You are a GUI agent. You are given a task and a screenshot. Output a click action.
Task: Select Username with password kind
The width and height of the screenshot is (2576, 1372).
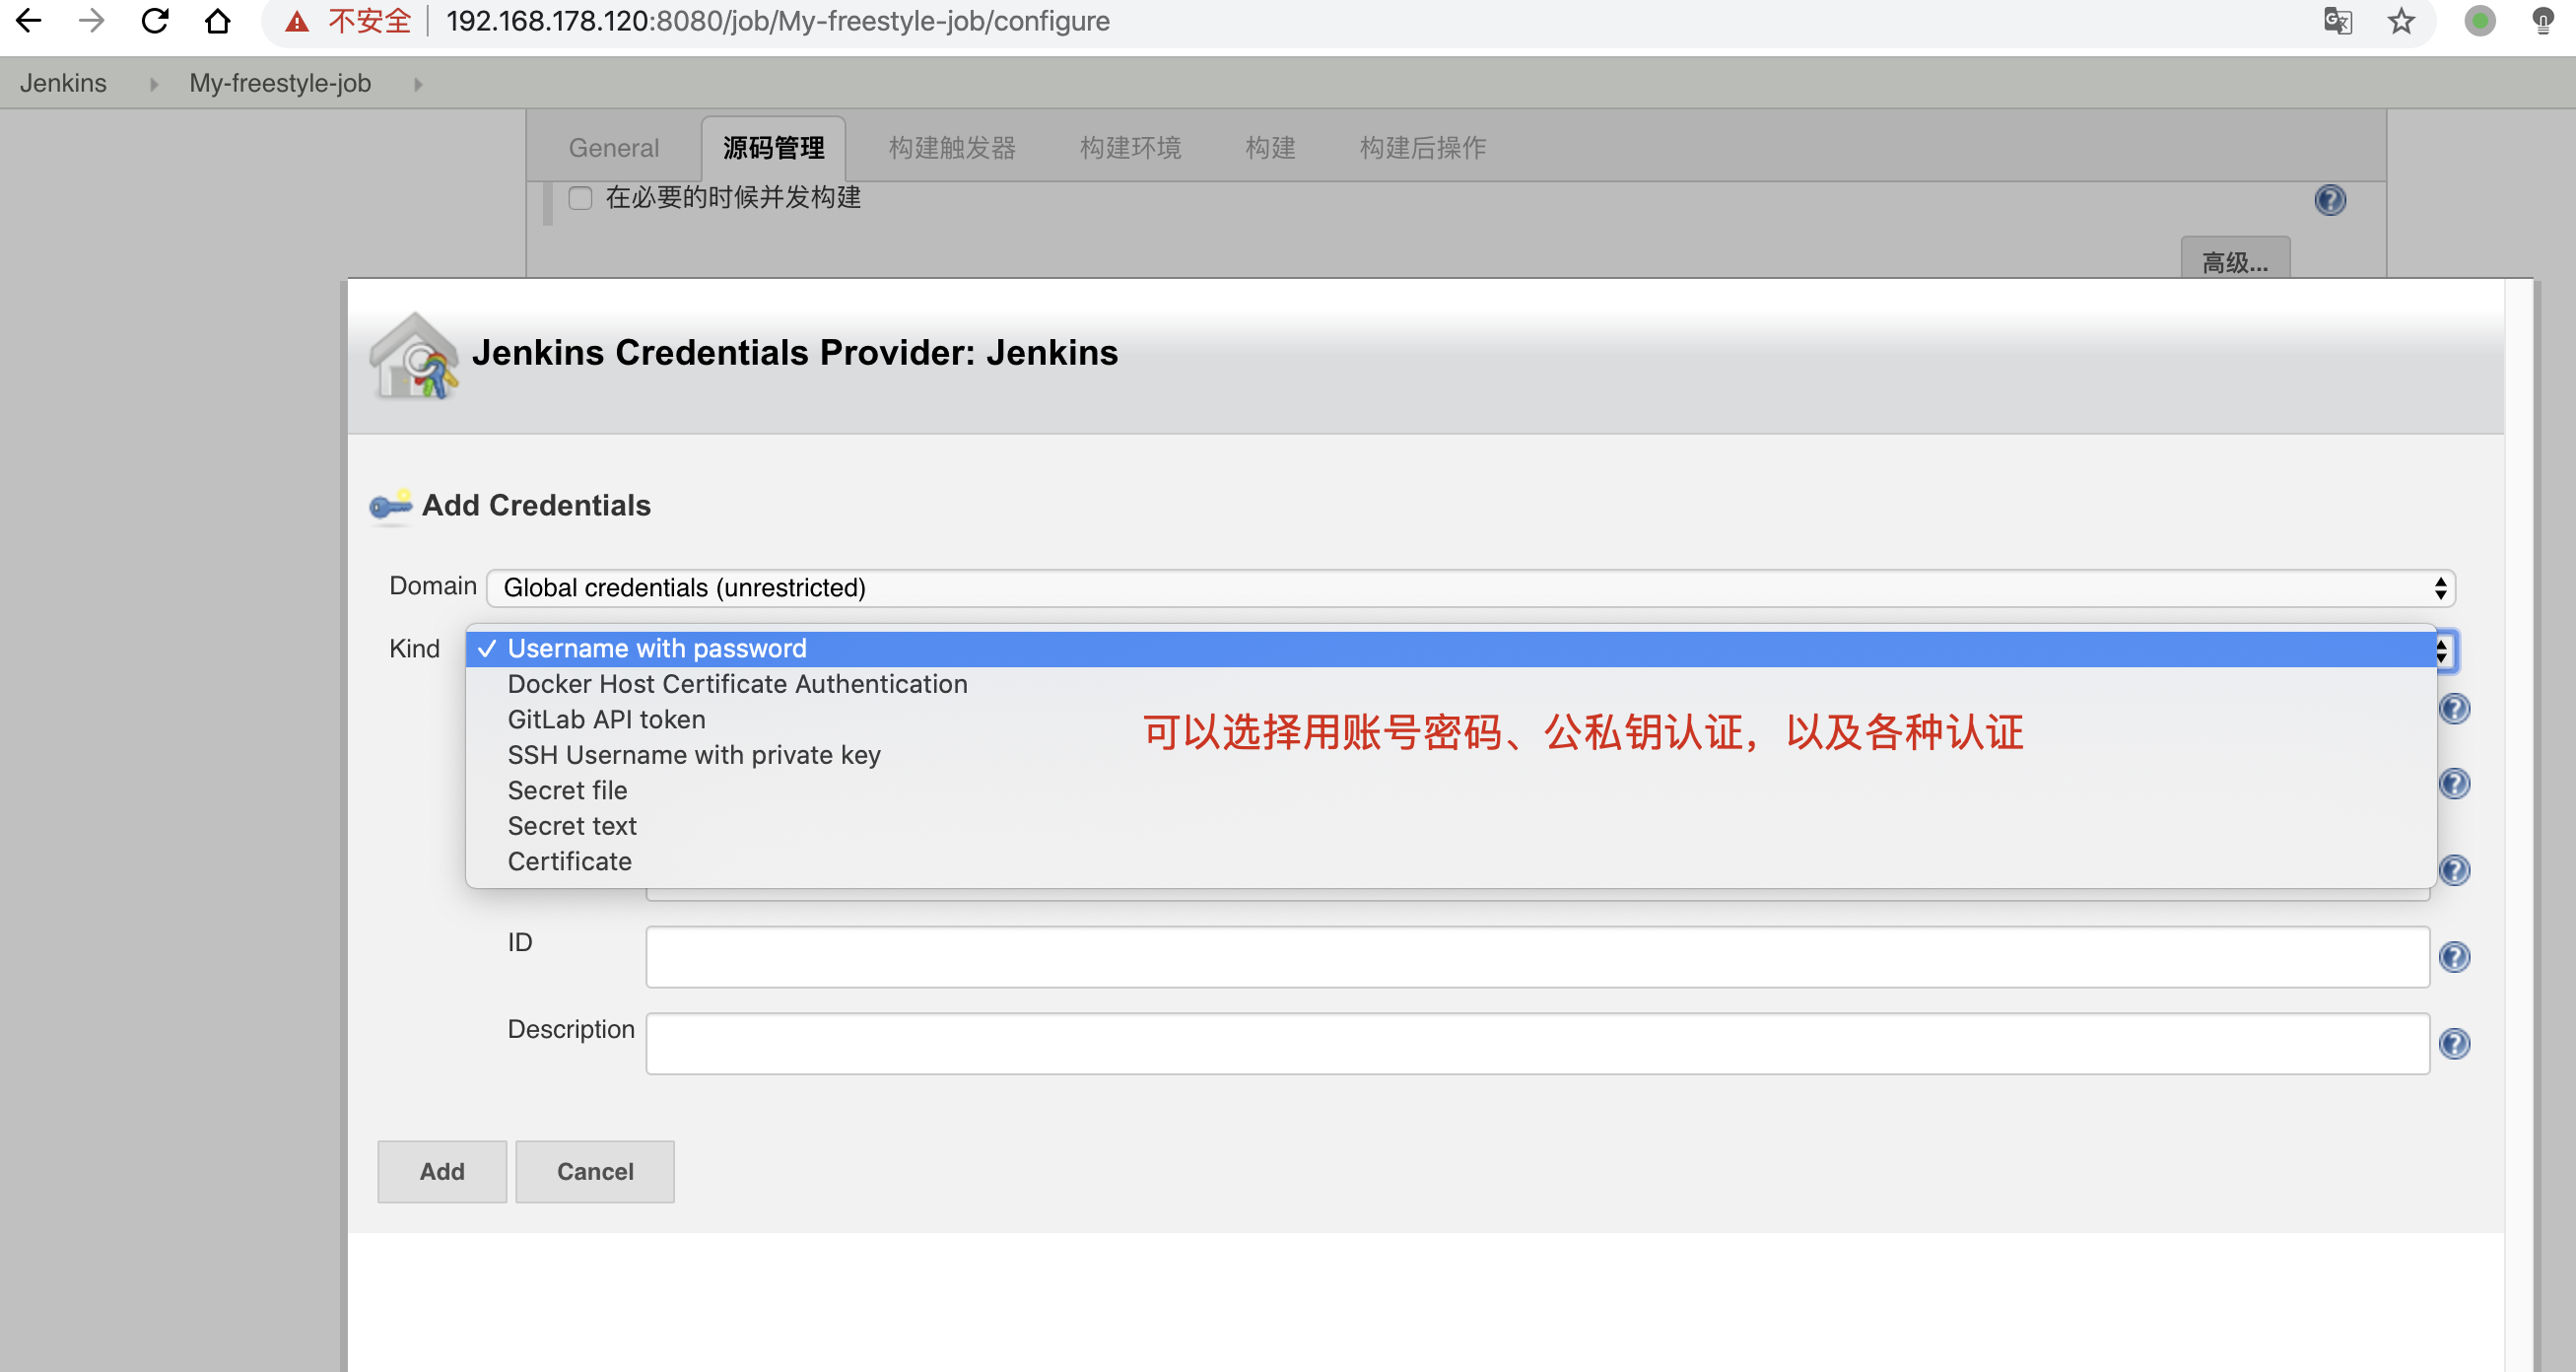pos(1450,649)
